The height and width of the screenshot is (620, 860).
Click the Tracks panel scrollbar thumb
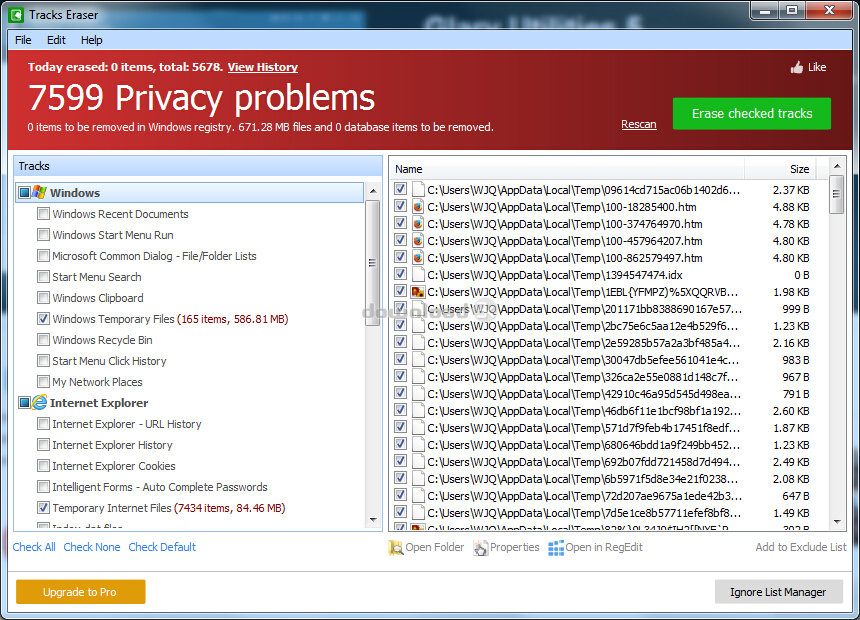(x=373, y=262)
